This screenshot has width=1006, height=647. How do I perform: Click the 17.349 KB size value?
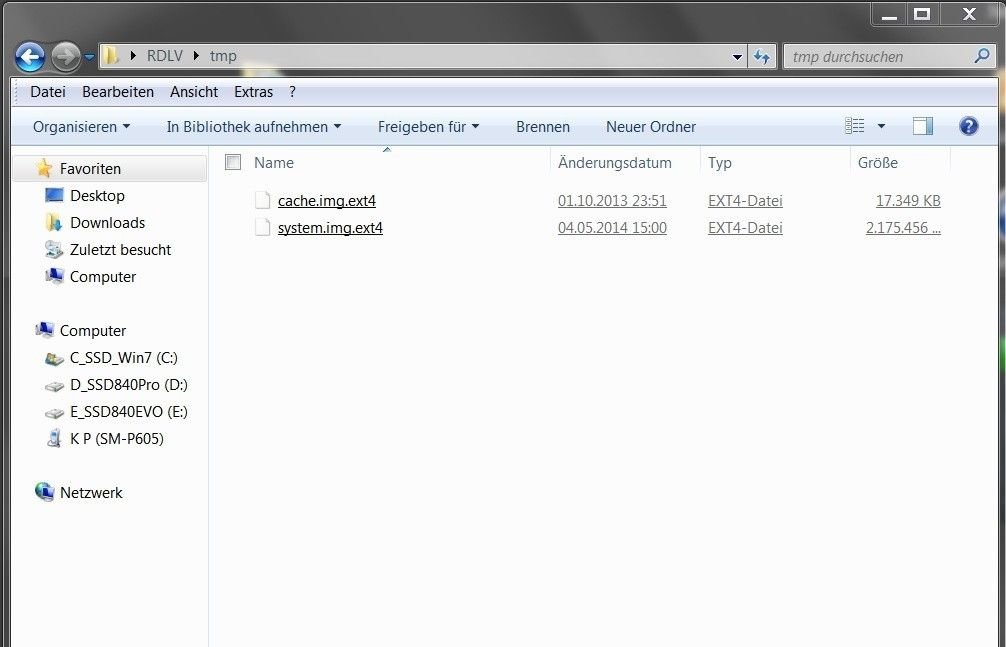click(x=908, y=200)
